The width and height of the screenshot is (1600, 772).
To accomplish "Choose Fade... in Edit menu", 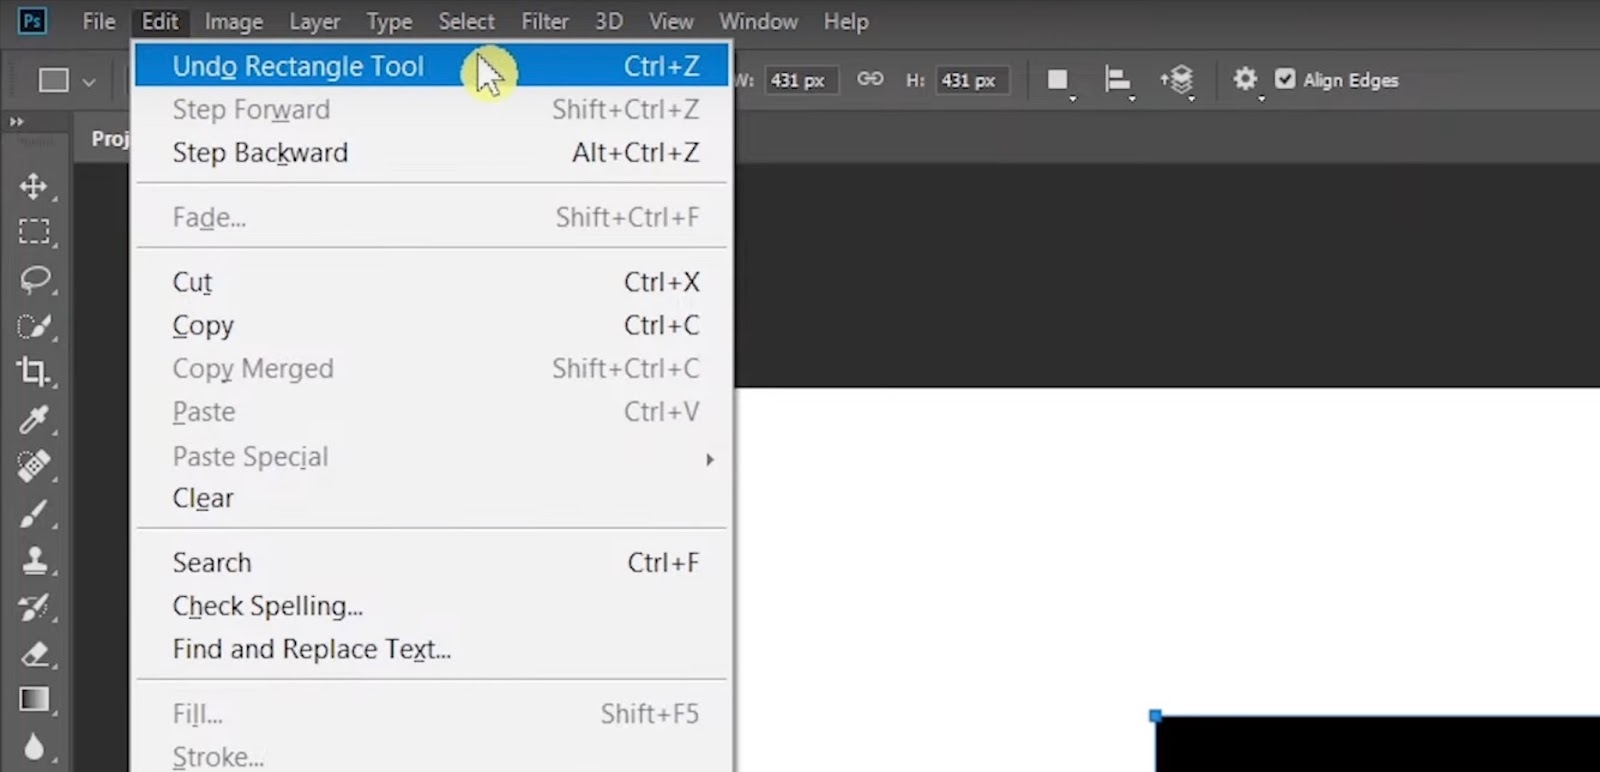I will (432, 217).
